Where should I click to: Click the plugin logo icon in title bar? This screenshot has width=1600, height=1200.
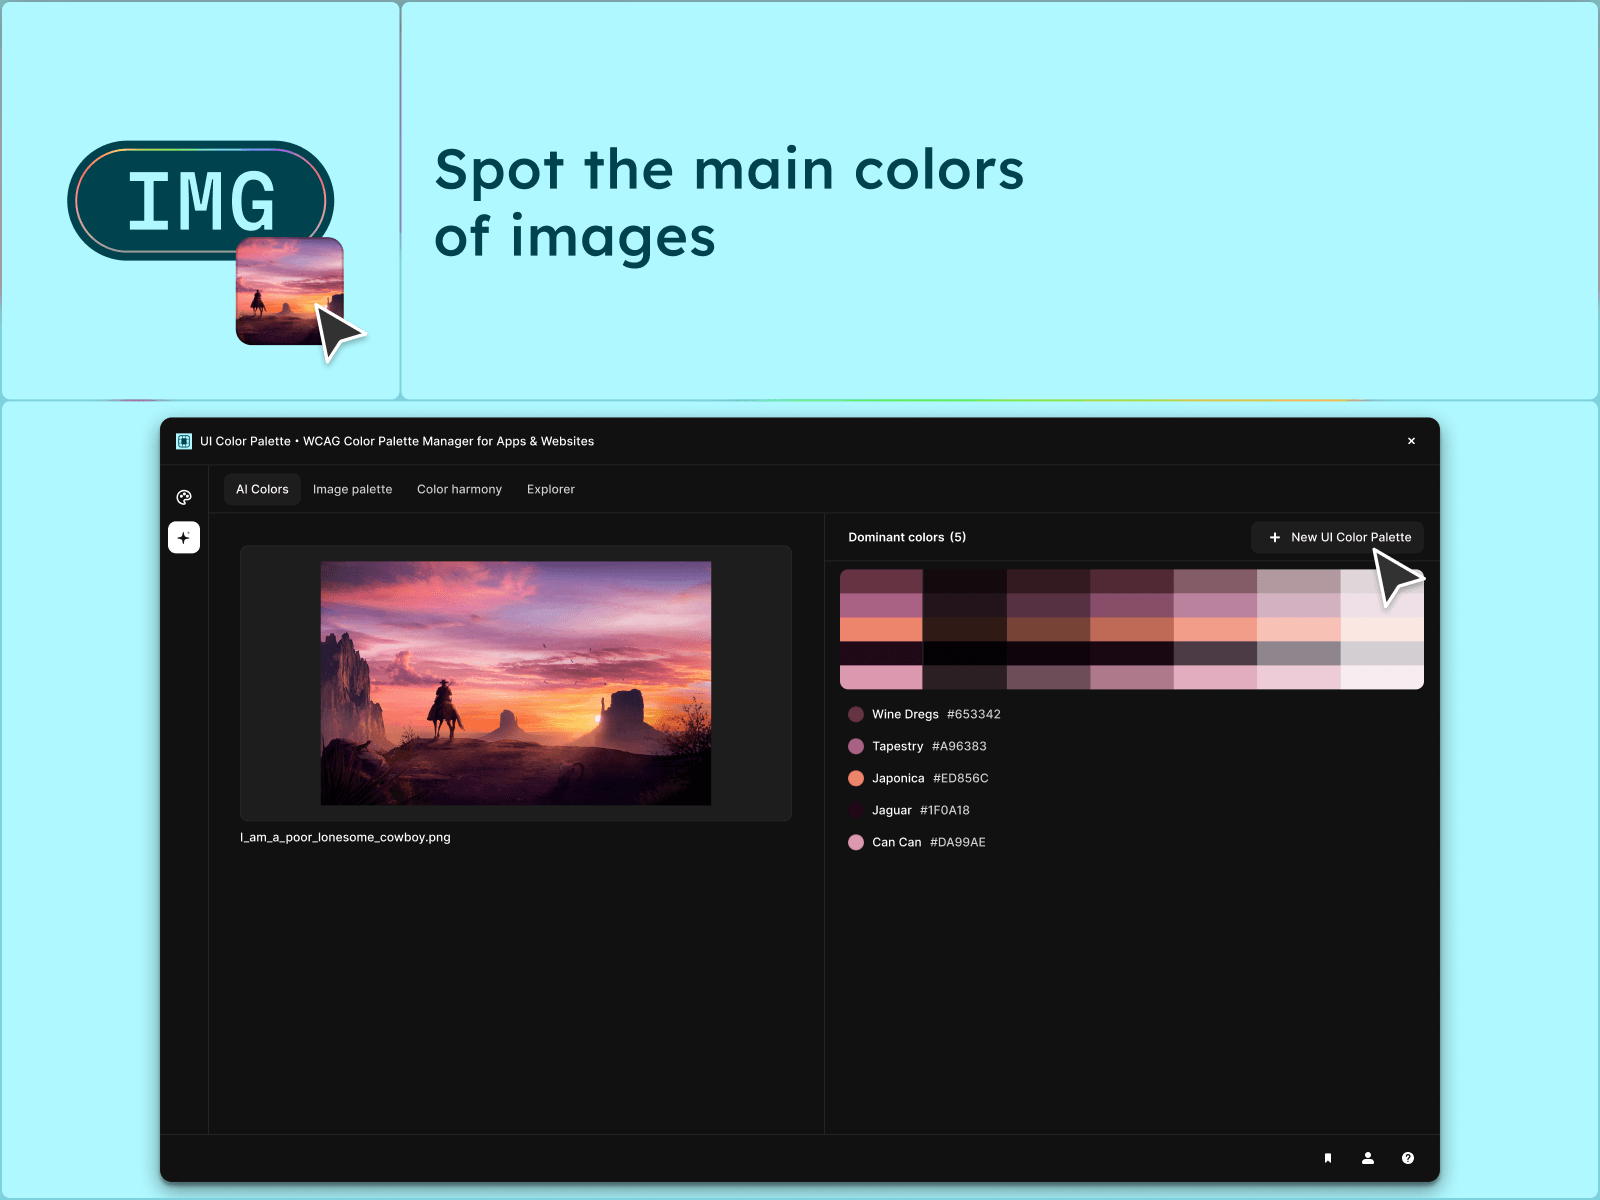(184, 441)
